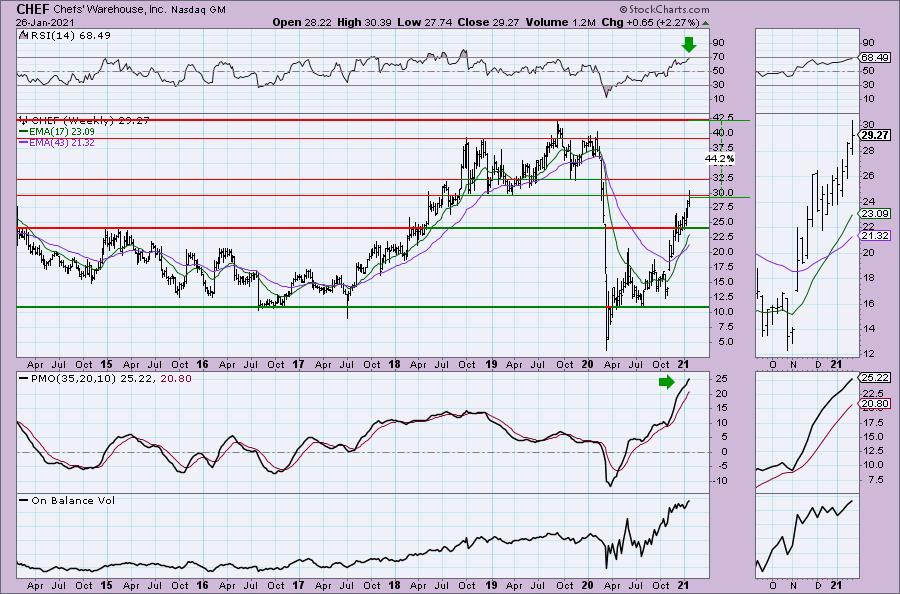This screenshot has height=594, width=900.
Task: Select the EMA(17) 23.09 legend entry
Action: click(x=57, y=131)
